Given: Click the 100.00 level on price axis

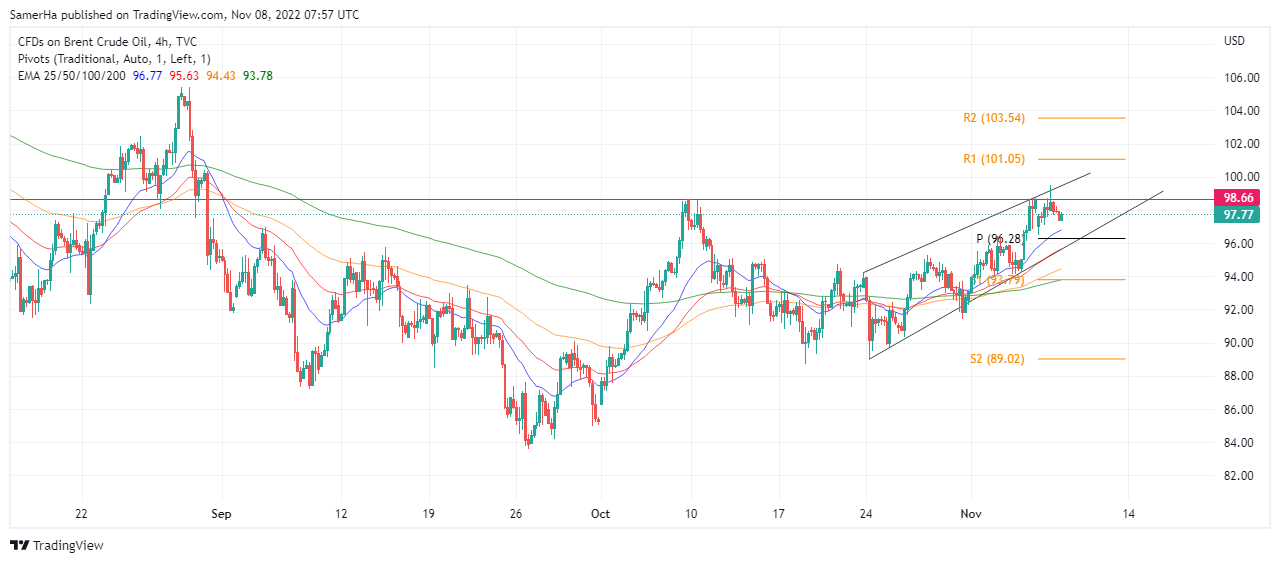Looking at the screenshot, I should (1240, 177).
